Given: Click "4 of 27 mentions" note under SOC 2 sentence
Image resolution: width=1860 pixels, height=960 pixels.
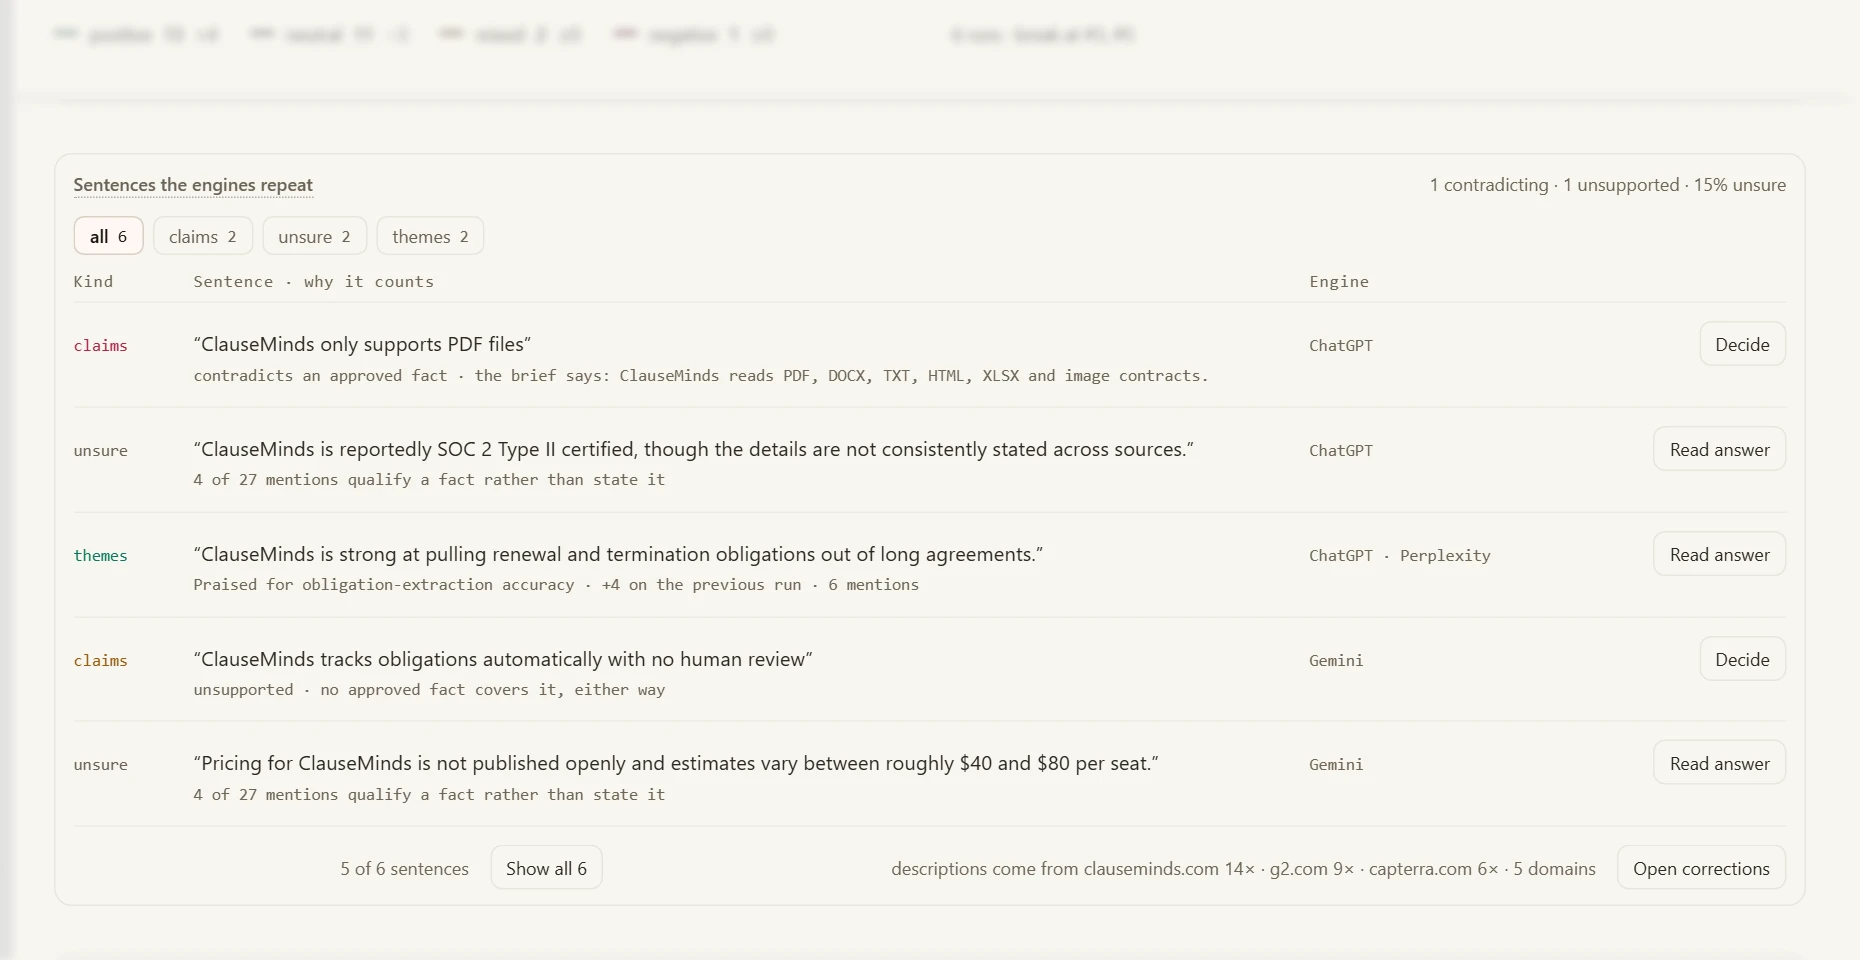Looking at the screenshot, I should point(429,479).
